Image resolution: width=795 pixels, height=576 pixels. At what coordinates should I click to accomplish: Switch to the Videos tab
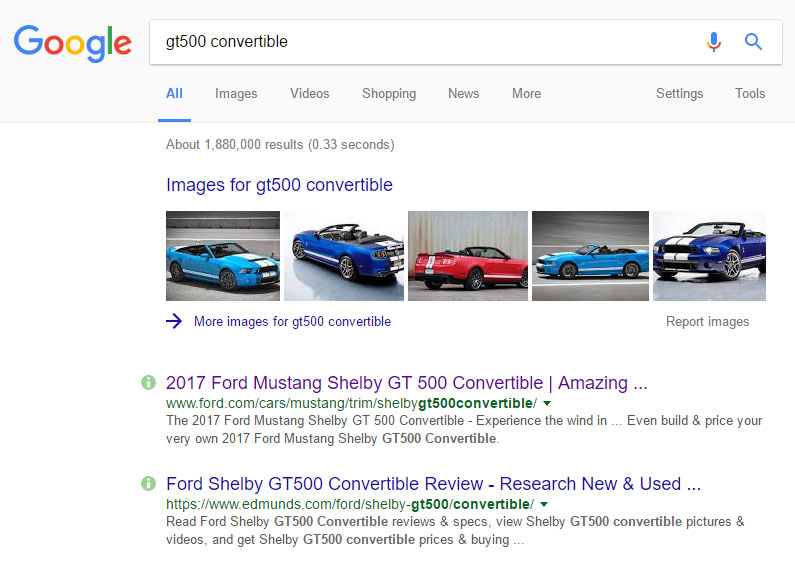pos(309,94)
